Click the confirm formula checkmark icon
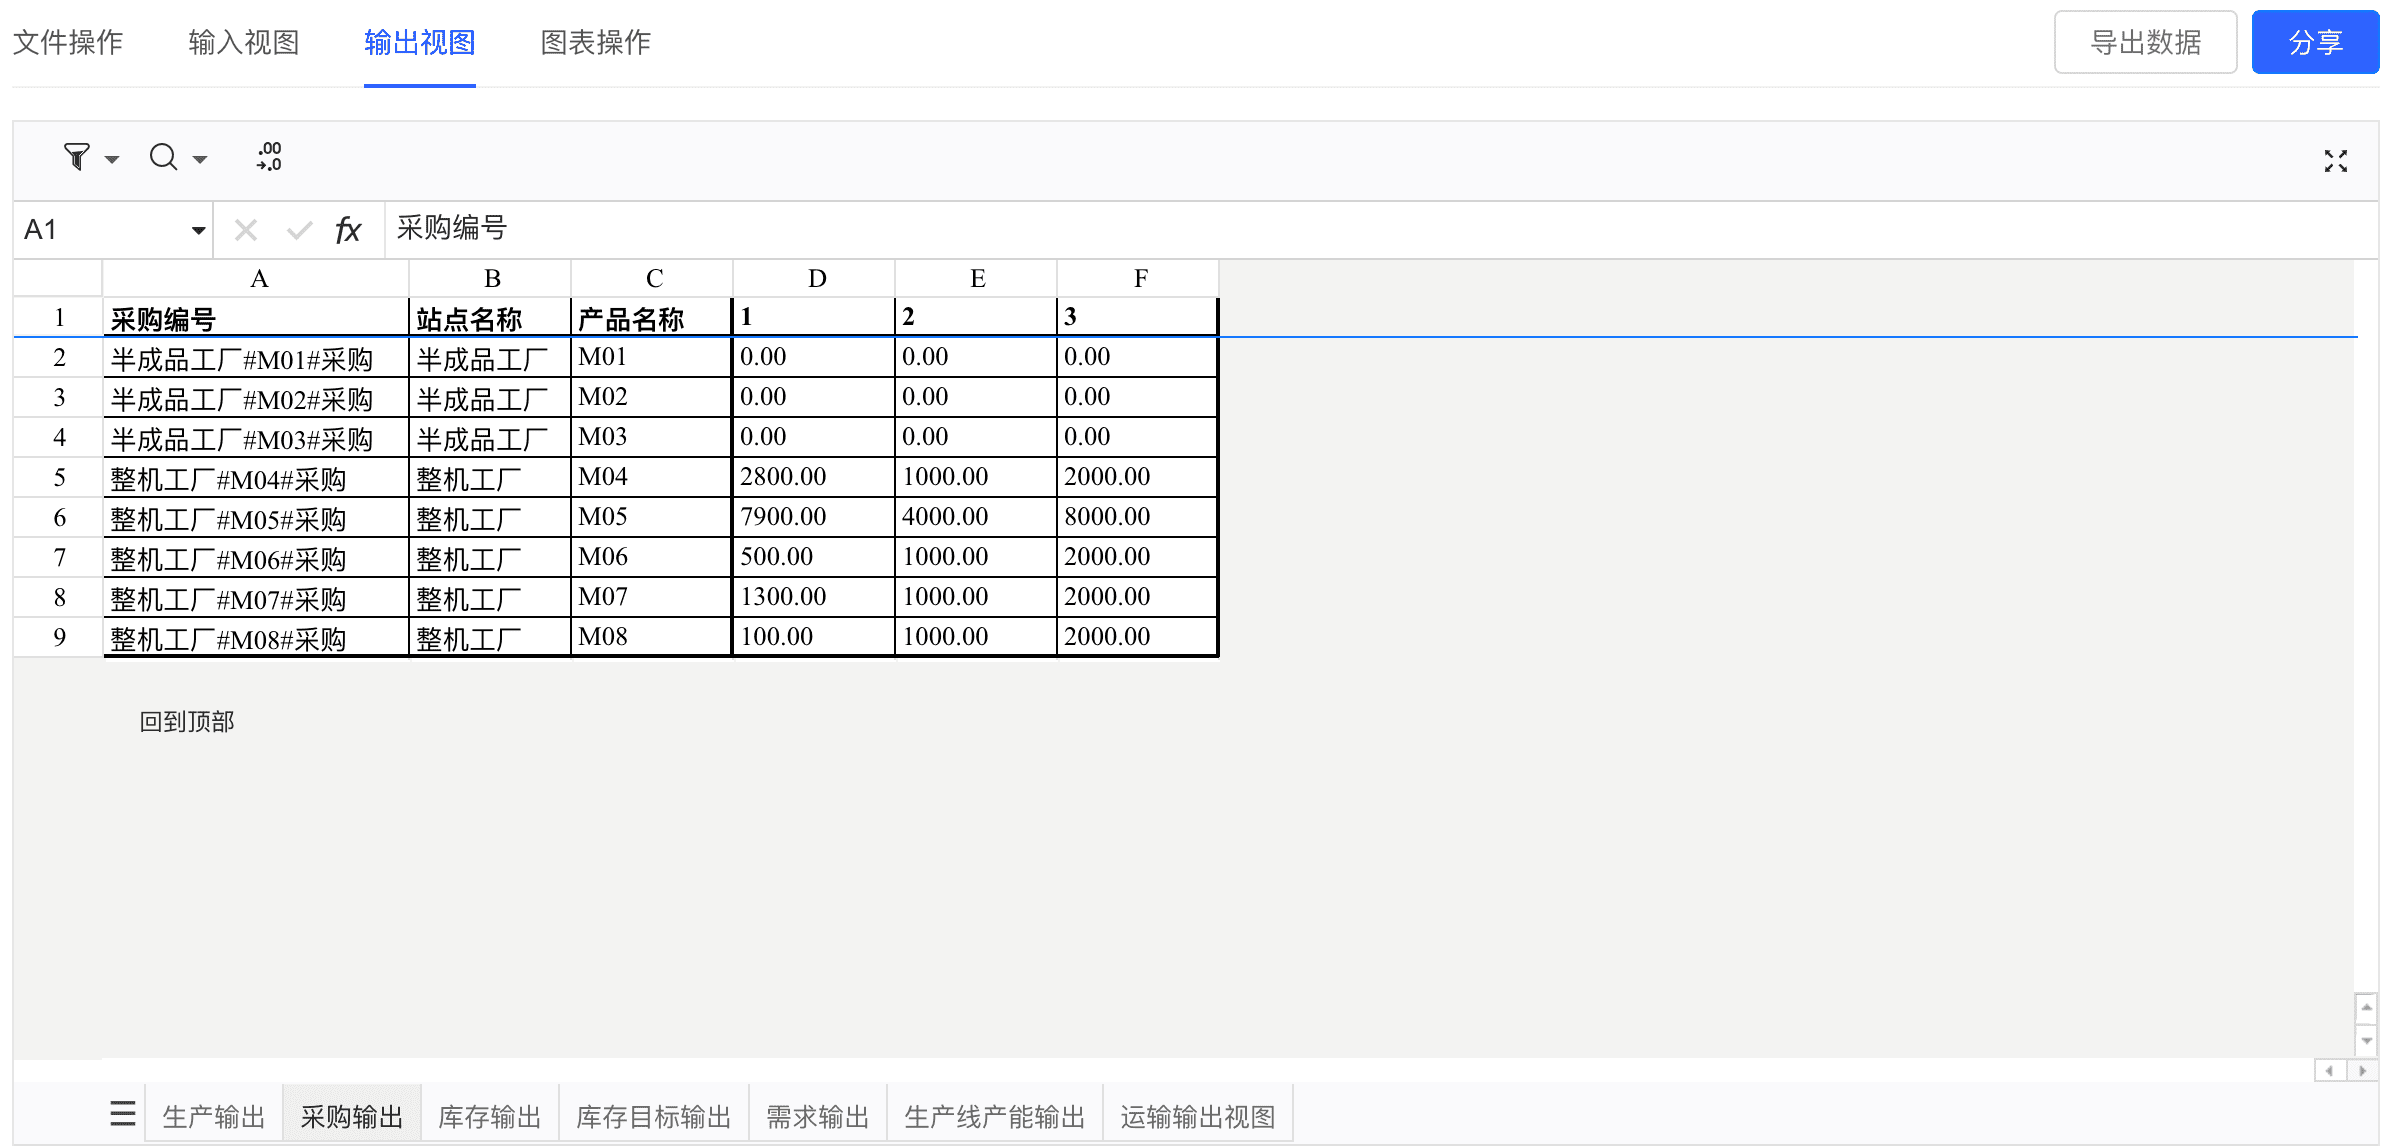 coord(299,230)
